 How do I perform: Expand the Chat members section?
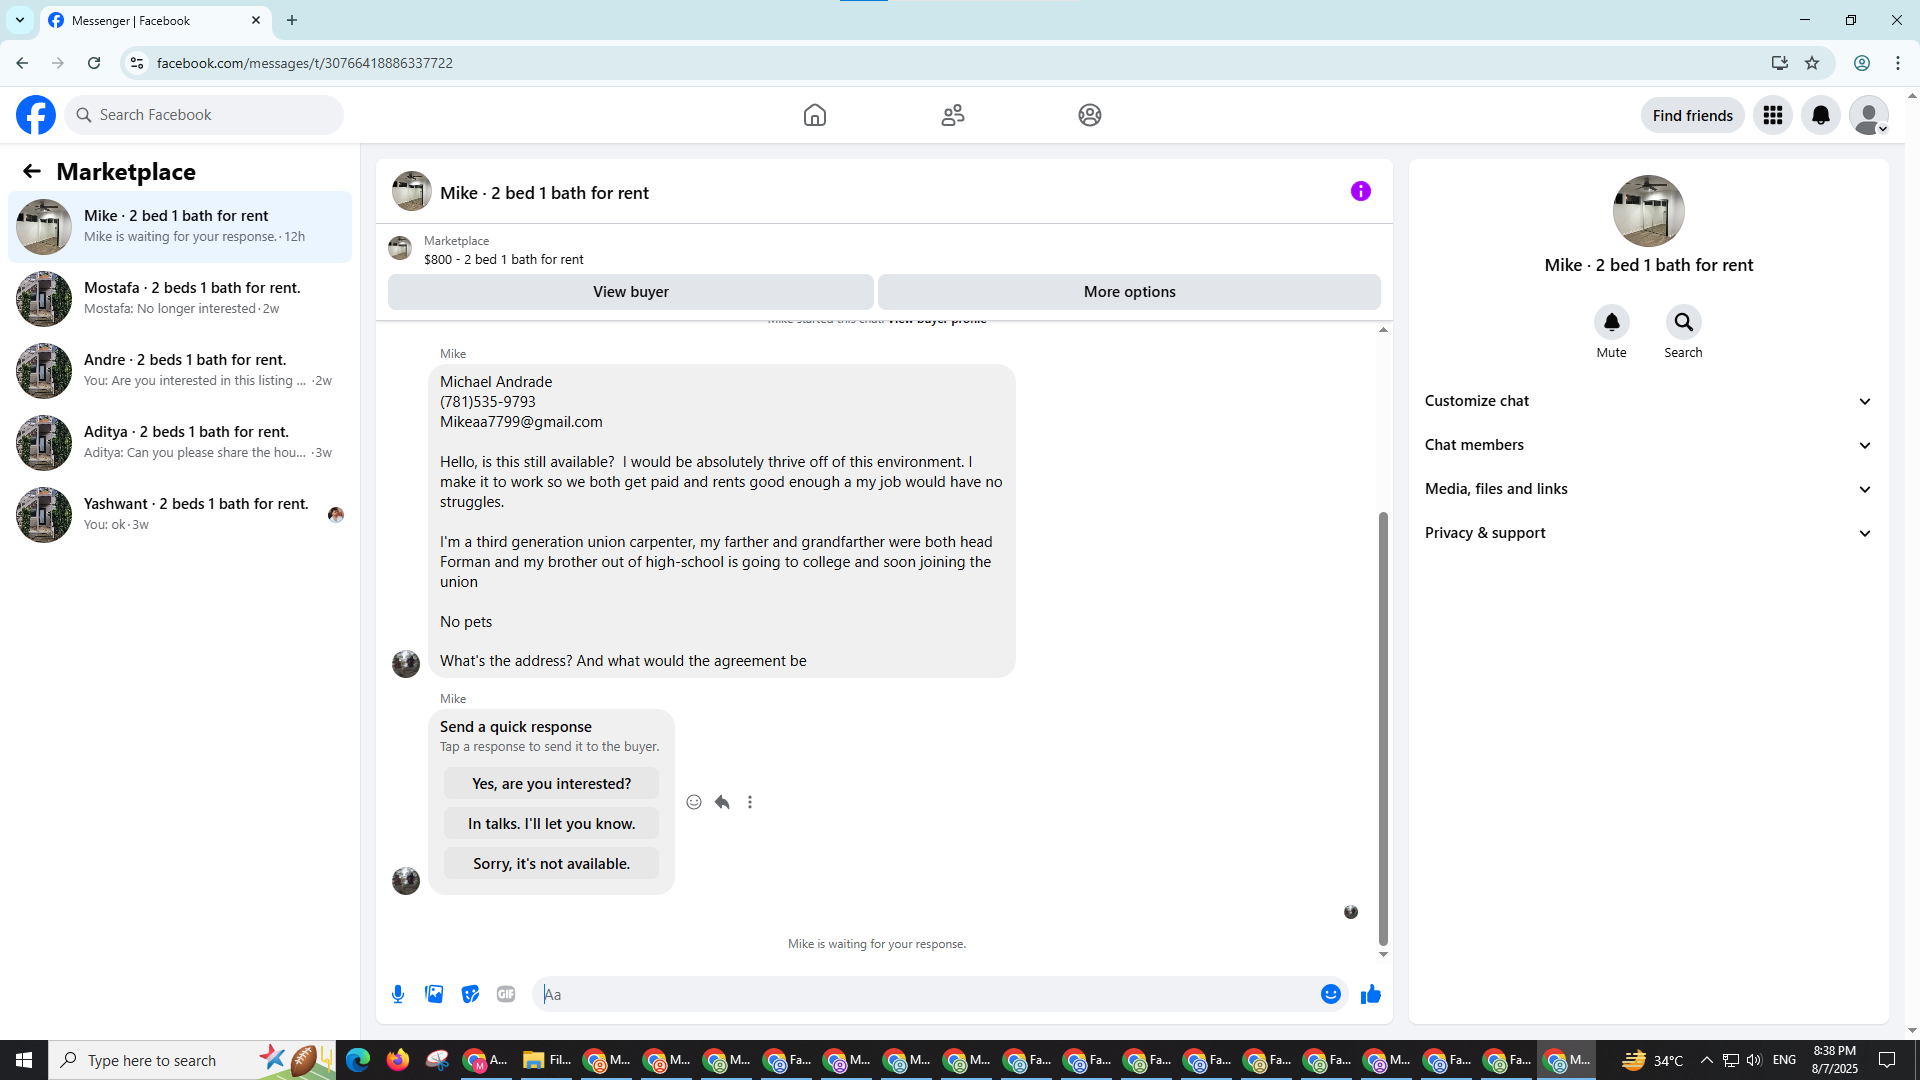[x=1649, y=445]
